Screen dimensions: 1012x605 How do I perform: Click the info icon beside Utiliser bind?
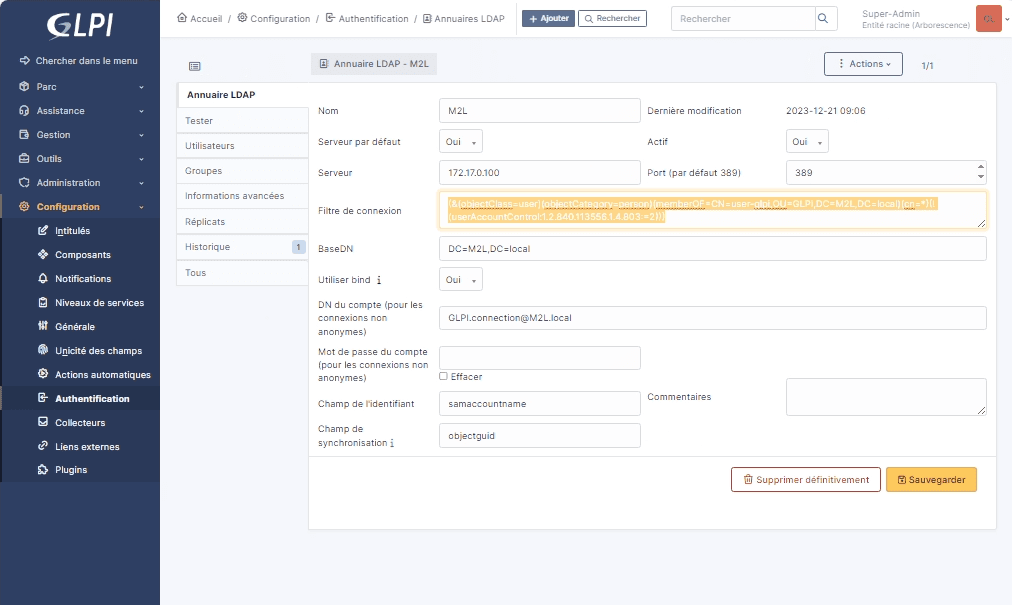click(379, 281)
